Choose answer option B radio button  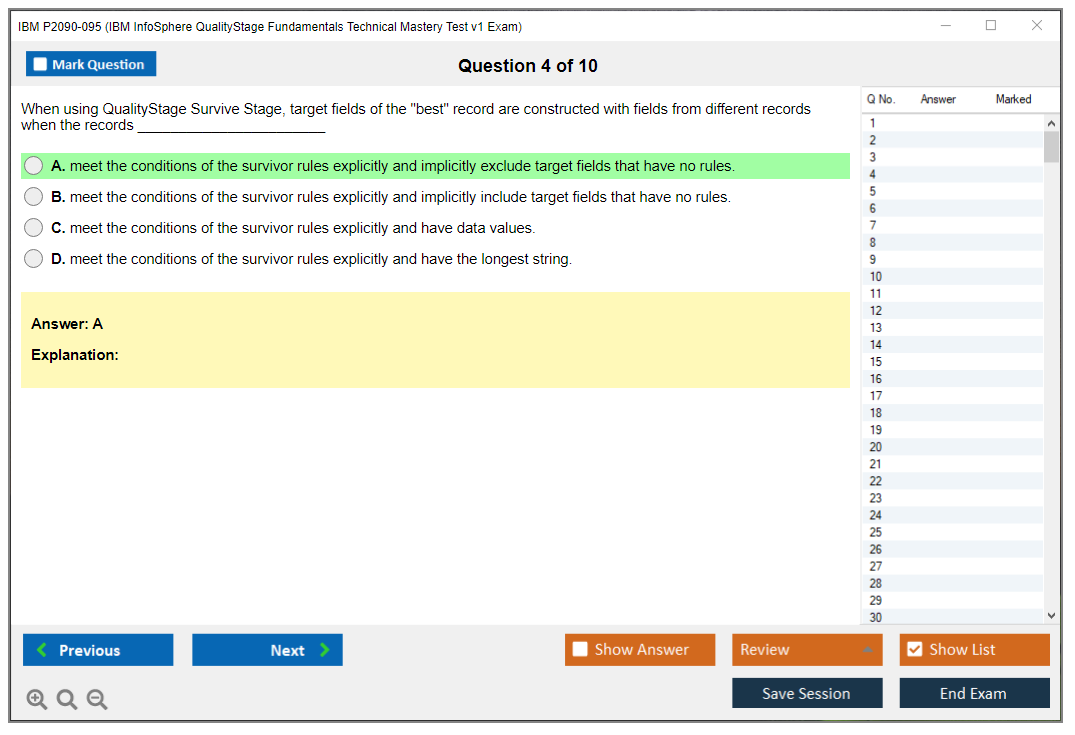tap(34, 197)
